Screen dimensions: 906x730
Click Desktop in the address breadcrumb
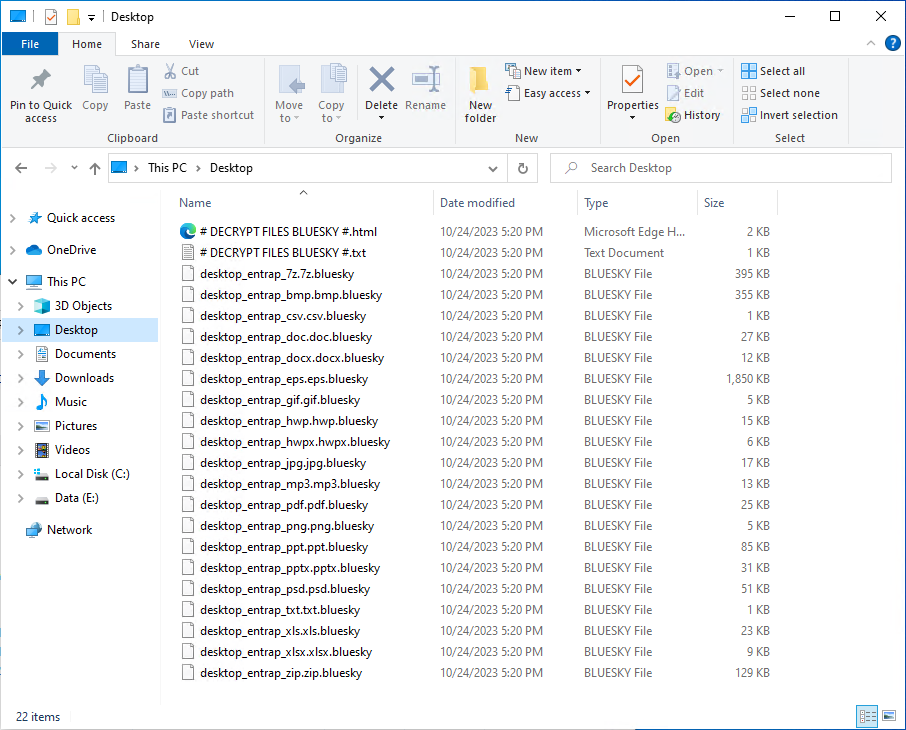tap(231, 168)
